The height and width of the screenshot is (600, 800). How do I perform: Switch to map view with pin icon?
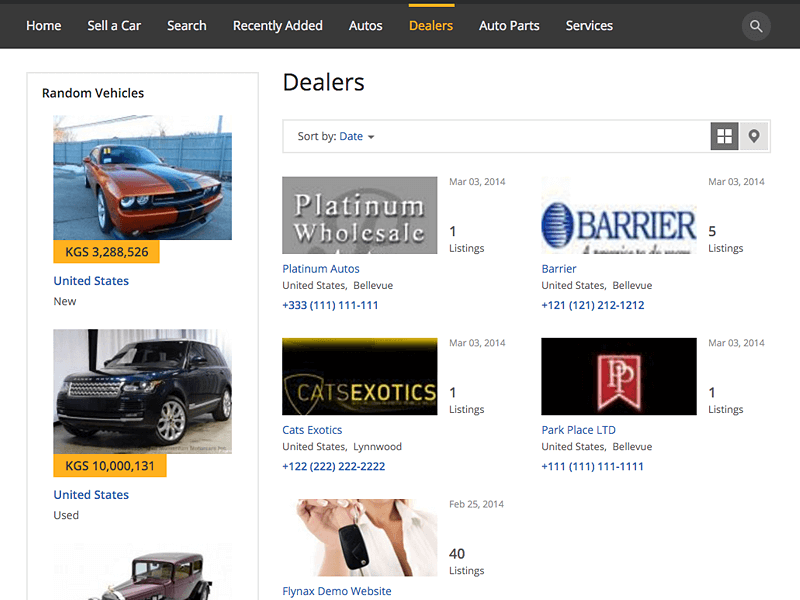pyautogui.click(x=754, y=136)
